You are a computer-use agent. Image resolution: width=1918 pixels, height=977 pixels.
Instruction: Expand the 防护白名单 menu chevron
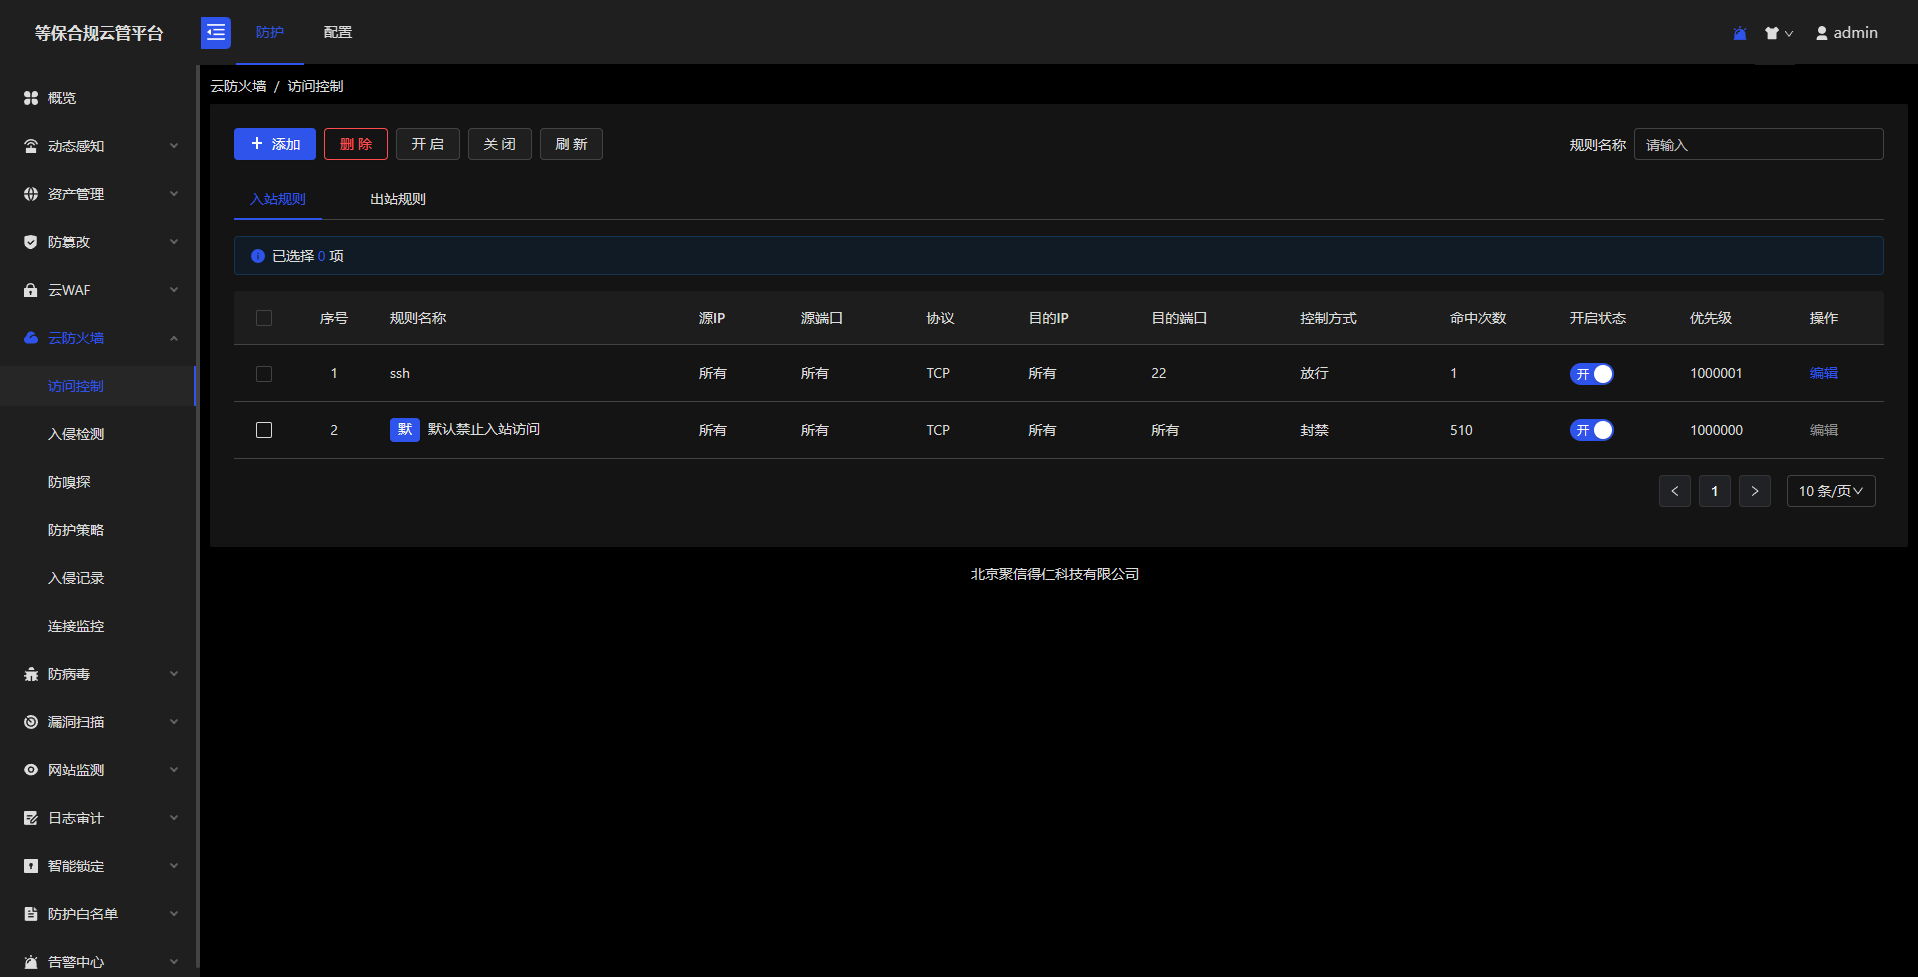click(174, 914)
